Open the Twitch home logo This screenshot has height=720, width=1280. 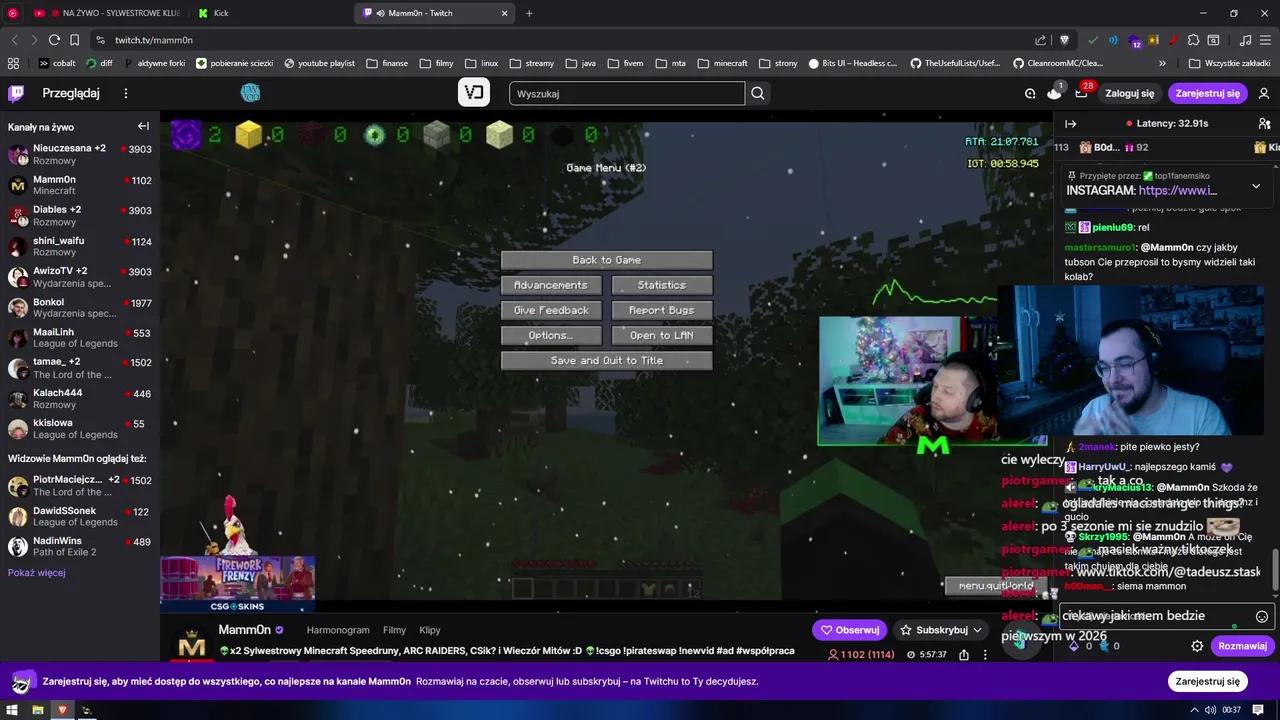tap(16, 93)
